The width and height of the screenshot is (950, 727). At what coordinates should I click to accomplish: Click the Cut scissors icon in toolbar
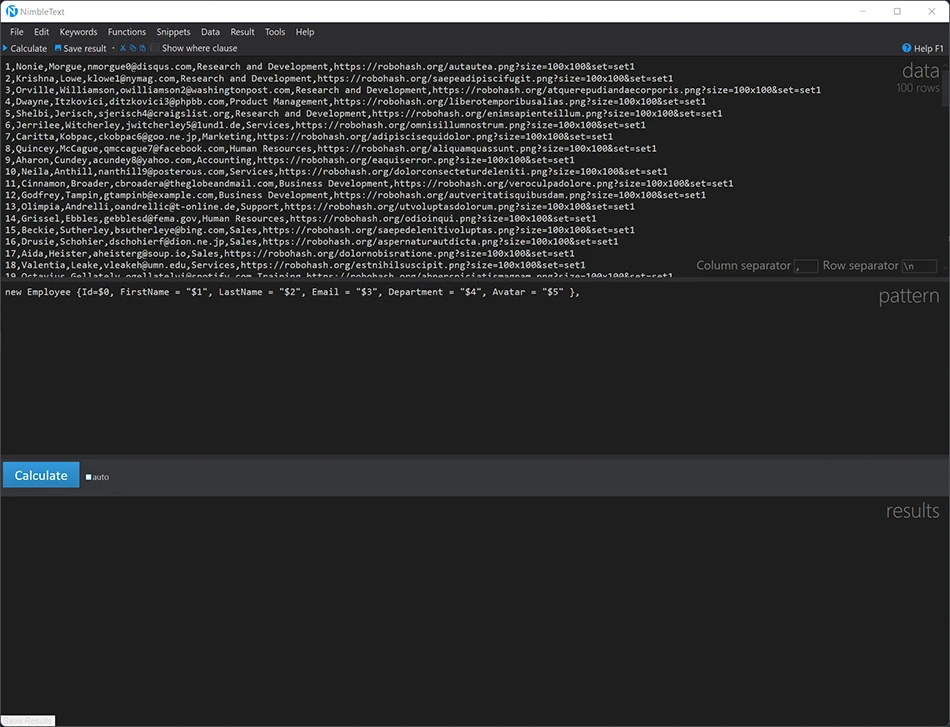coord(123,48)
